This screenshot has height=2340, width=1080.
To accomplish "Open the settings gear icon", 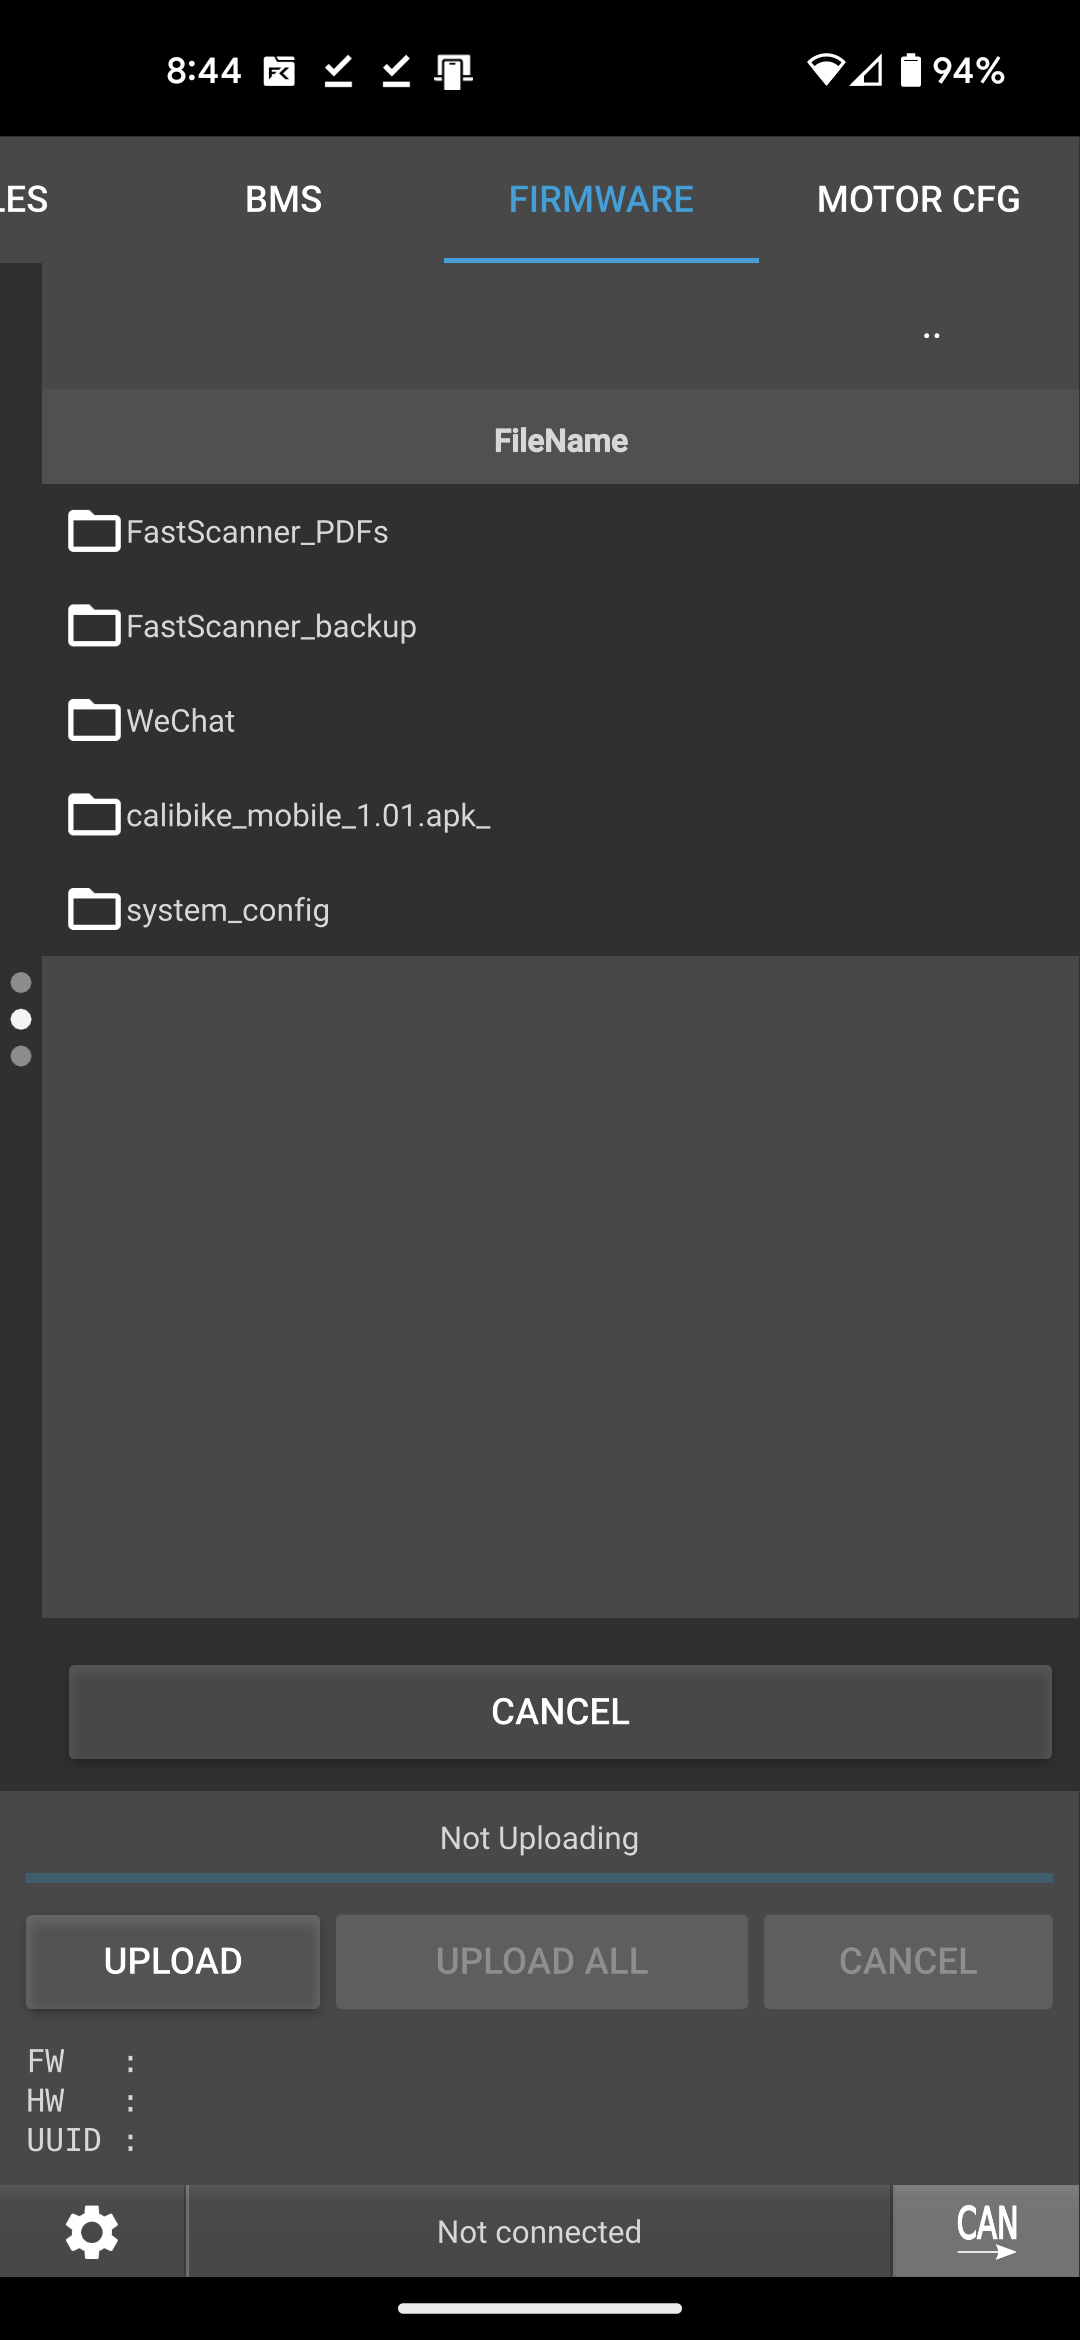I will tap(92, 2232).
